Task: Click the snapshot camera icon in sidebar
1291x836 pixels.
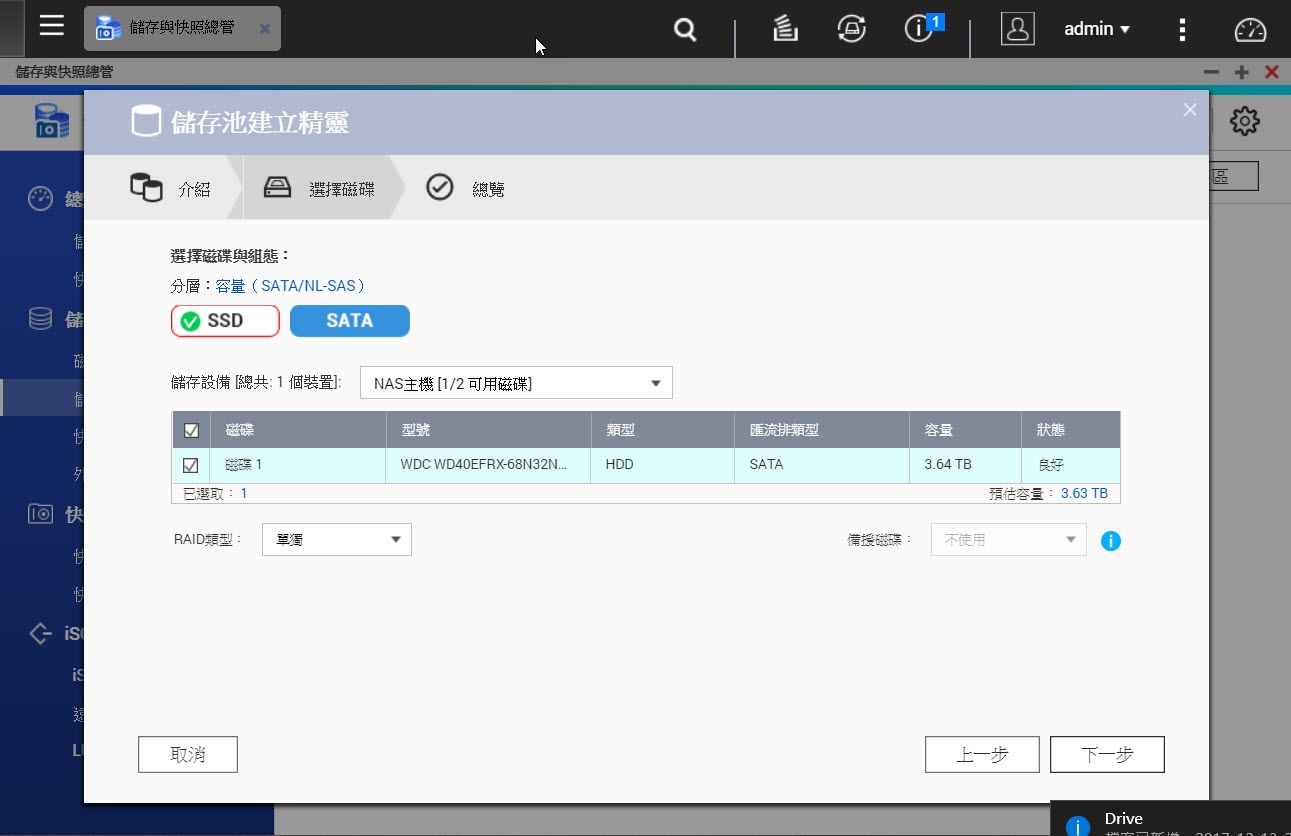Action: 40,514
